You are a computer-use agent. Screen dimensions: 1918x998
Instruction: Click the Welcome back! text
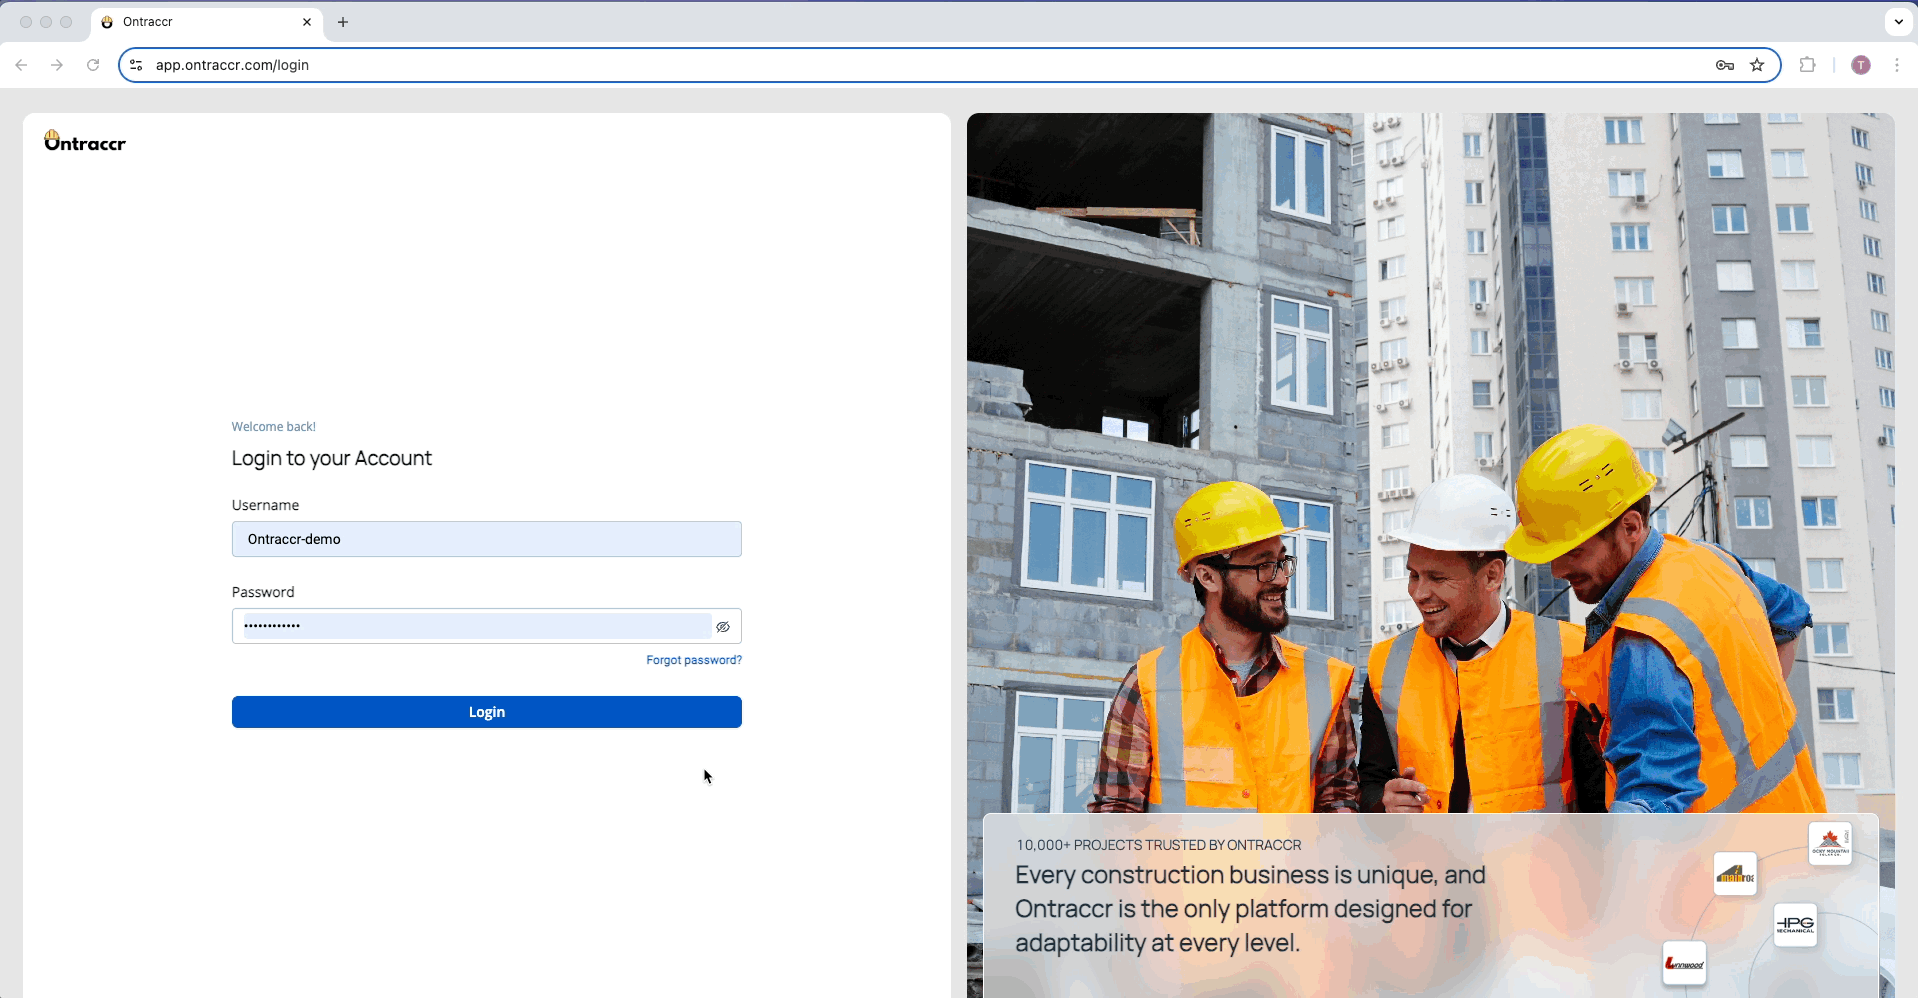tap(274, 427)
